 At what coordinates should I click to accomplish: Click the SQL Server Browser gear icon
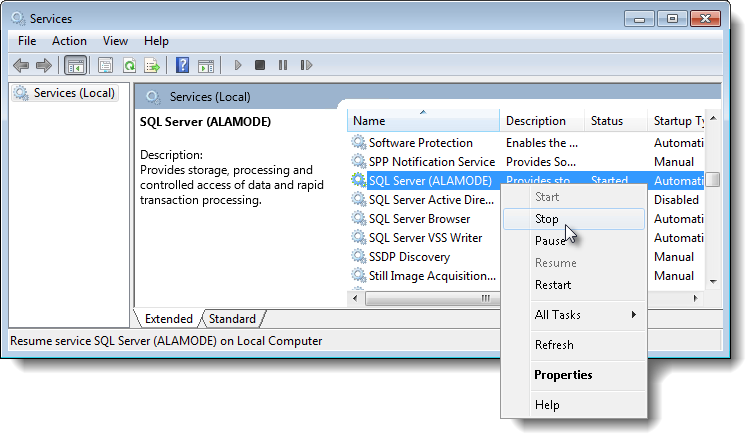tap(358, 218)
